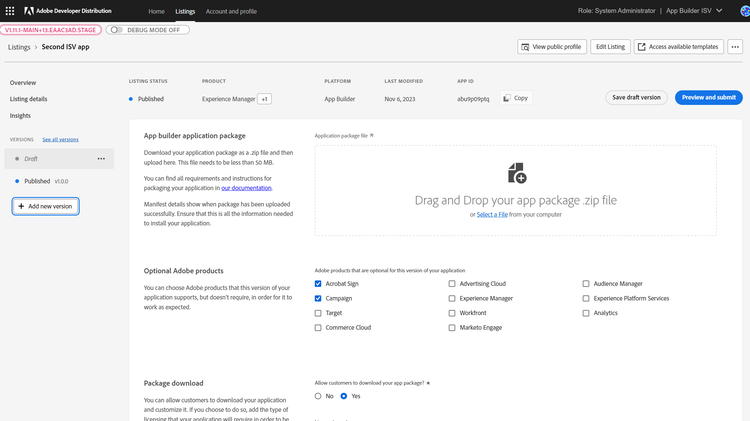Uncheck Campaign checkbox
Viewport: 750px width, 421px height.
point(318,299)
